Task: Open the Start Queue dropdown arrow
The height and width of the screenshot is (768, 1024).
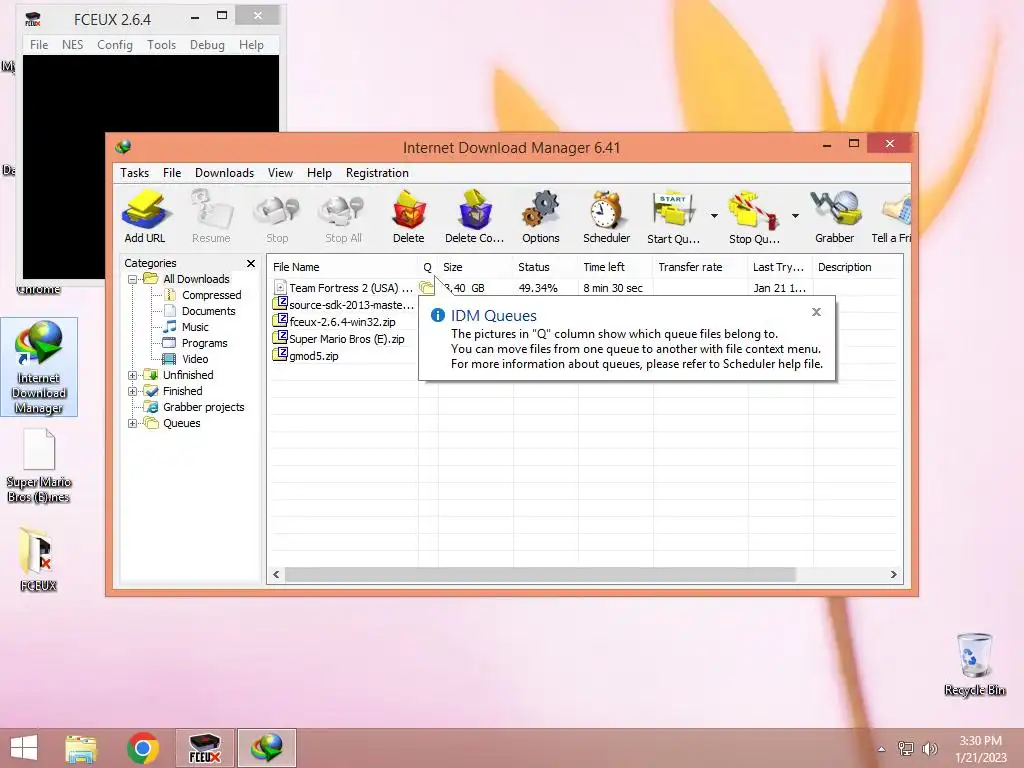Action: coord(714,216)
